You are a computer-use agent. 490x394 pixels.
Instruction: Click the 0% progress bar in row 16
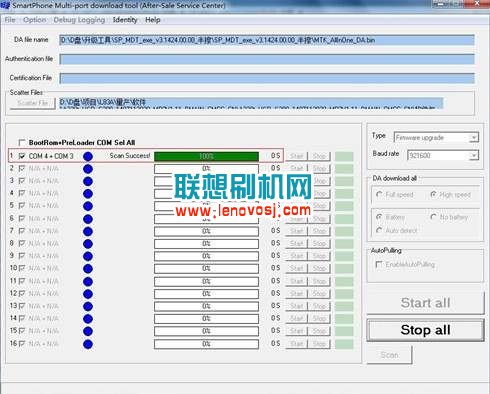click(206, 344)
